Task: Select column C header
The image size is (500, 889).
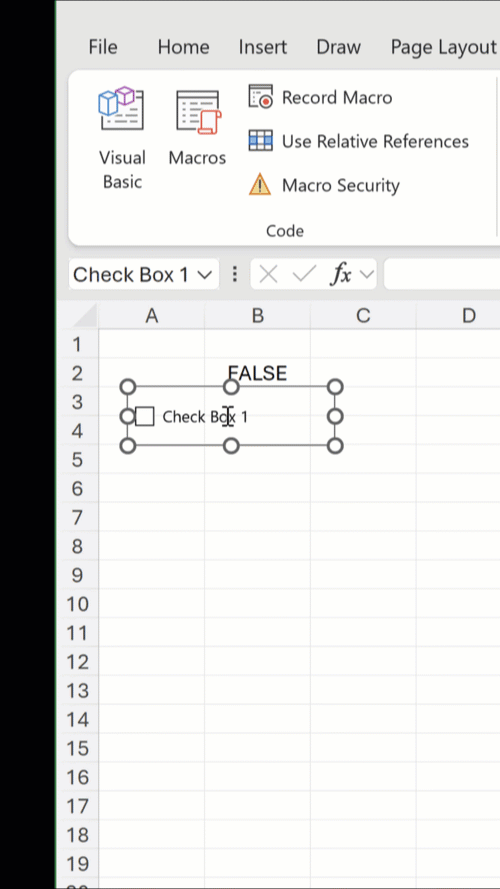Action: click(x=363, y=316)
